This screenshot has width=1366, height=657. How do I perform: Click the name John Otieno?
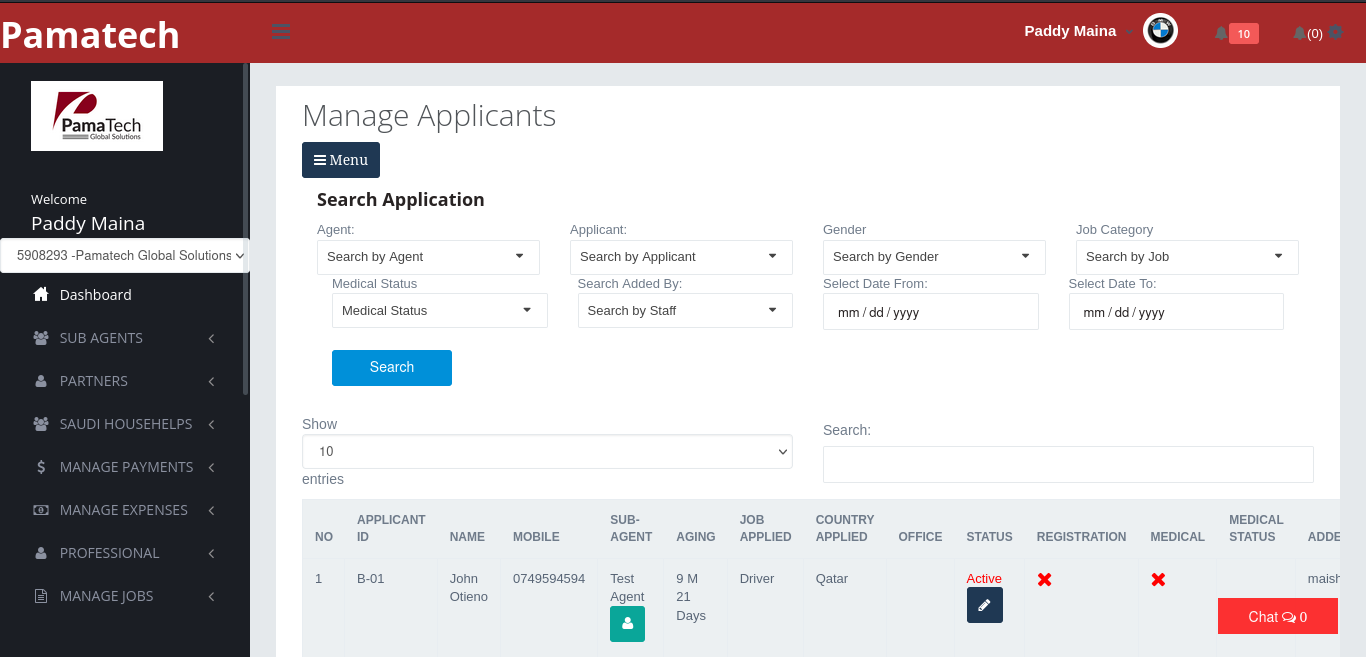pos(469,588)
